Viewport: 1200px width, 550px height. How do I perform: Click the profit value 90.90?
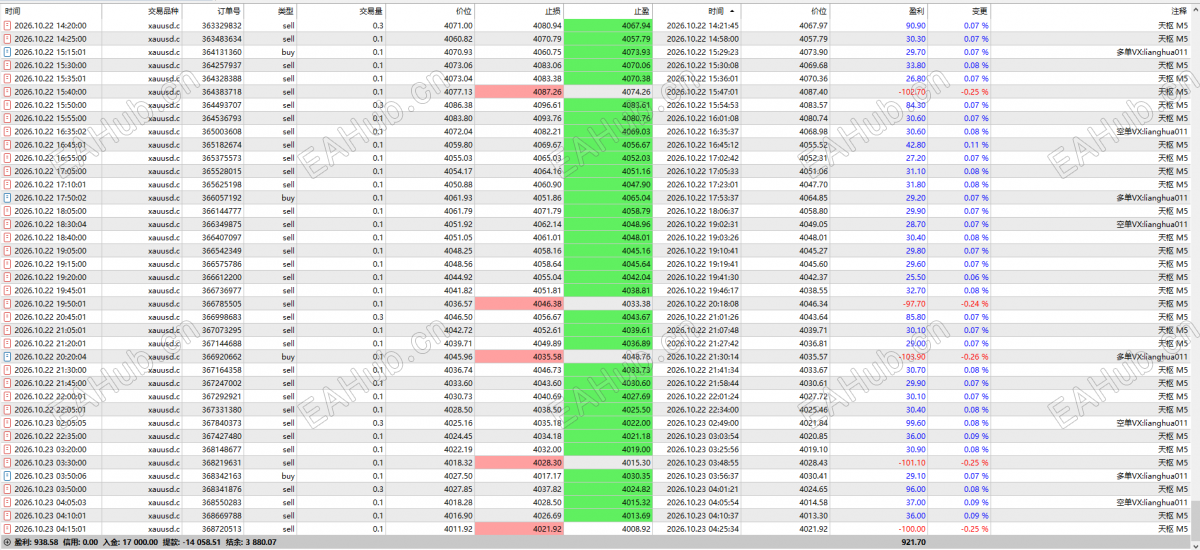(x=915, y=25)
